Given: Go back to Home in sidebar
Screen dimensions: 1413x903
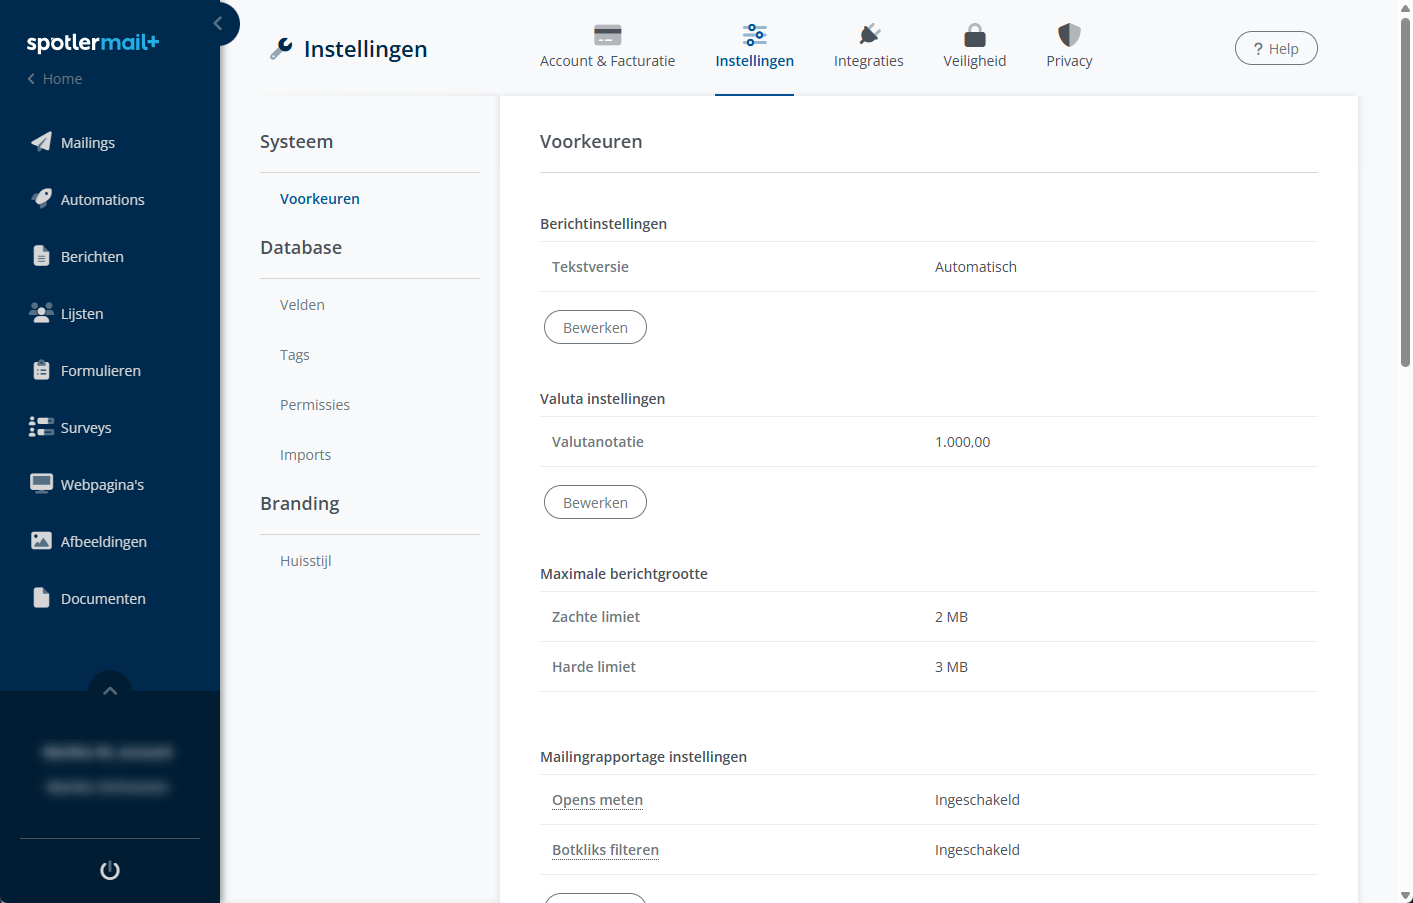Looking at the screenshot, I should 55,79.
